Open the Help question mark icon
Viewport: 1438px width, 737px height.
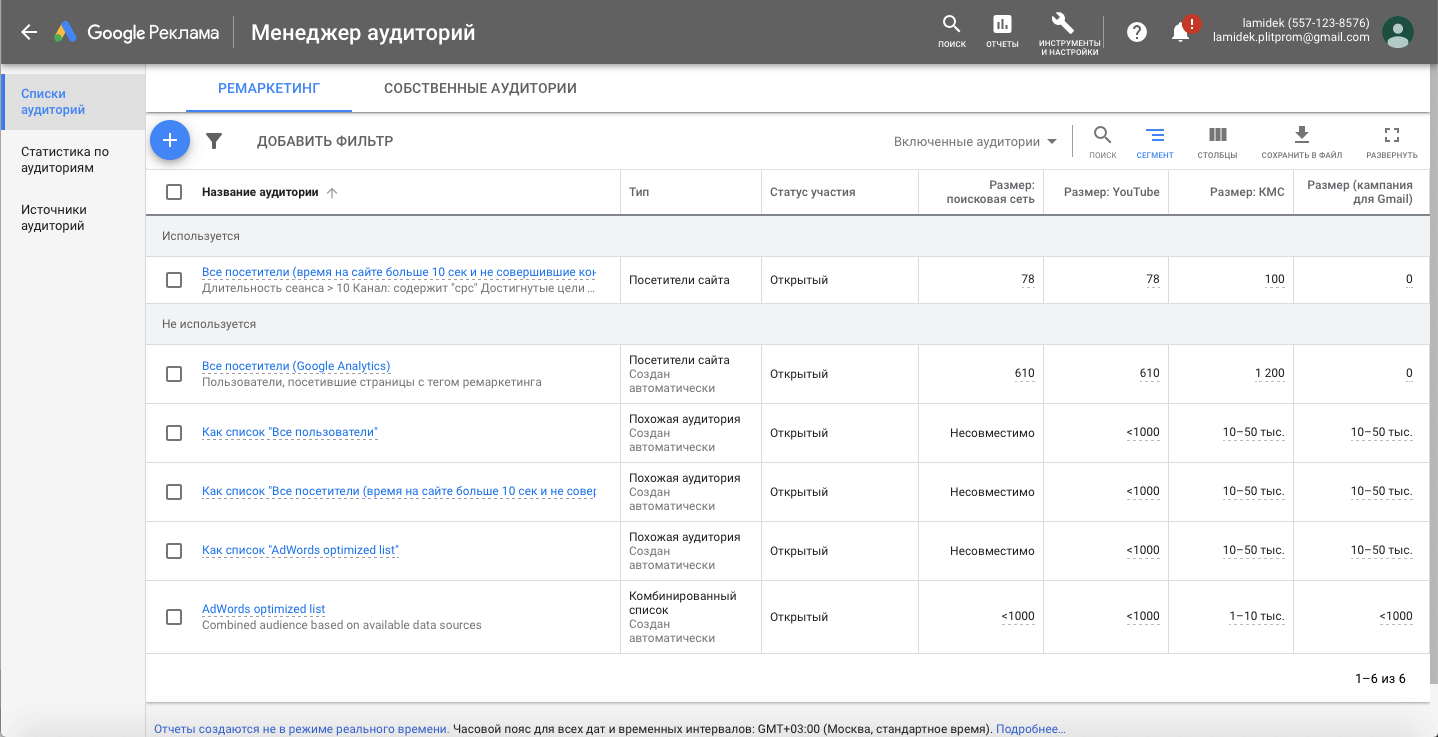(x=1136, y=32)
